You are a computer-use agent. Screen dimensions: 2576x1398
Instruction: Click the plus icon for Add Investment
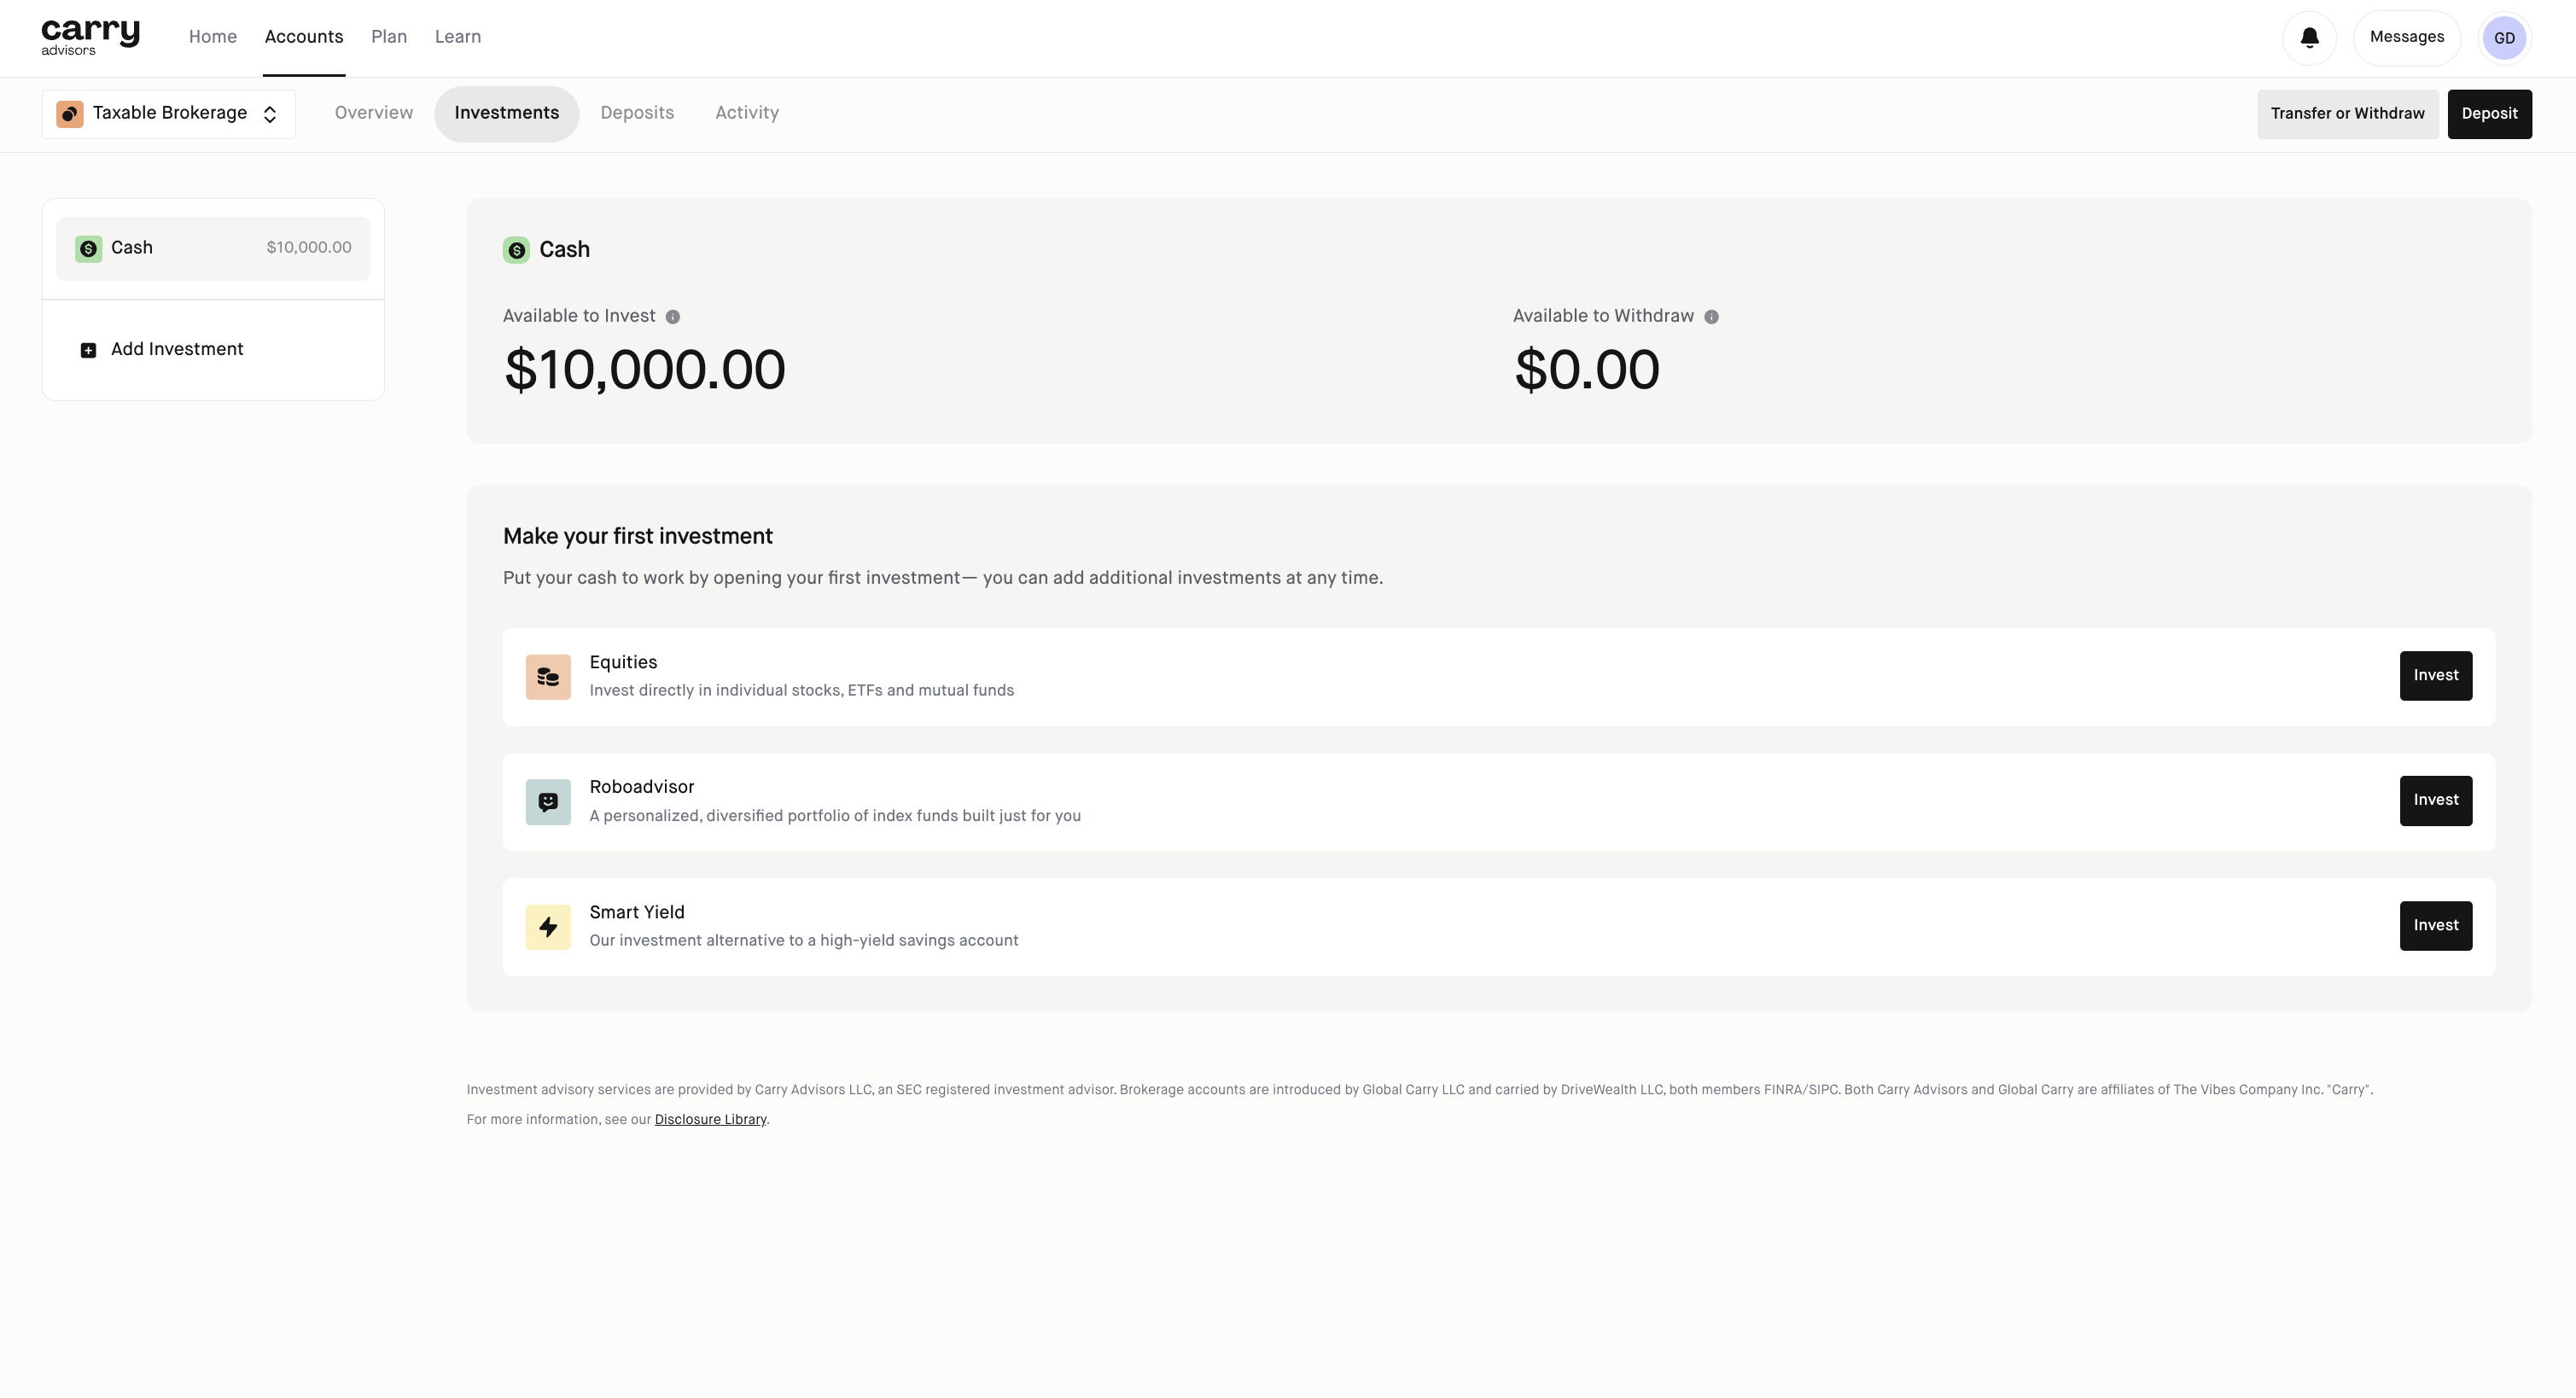[x=88, y=350]
